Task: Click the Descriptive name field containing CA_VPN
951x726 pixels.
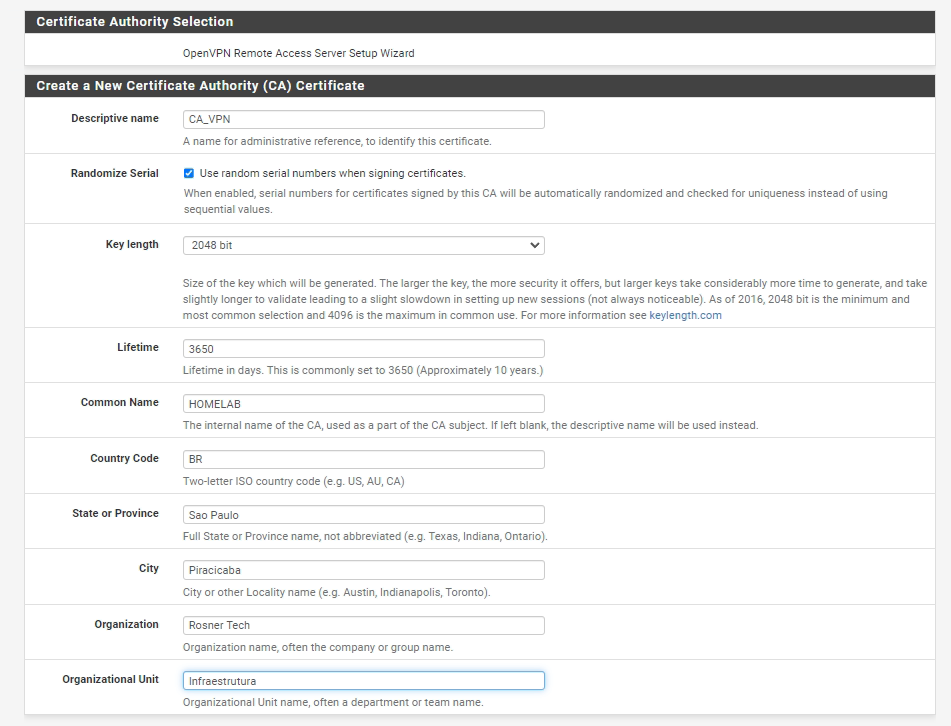Action: tap(363, 119)
